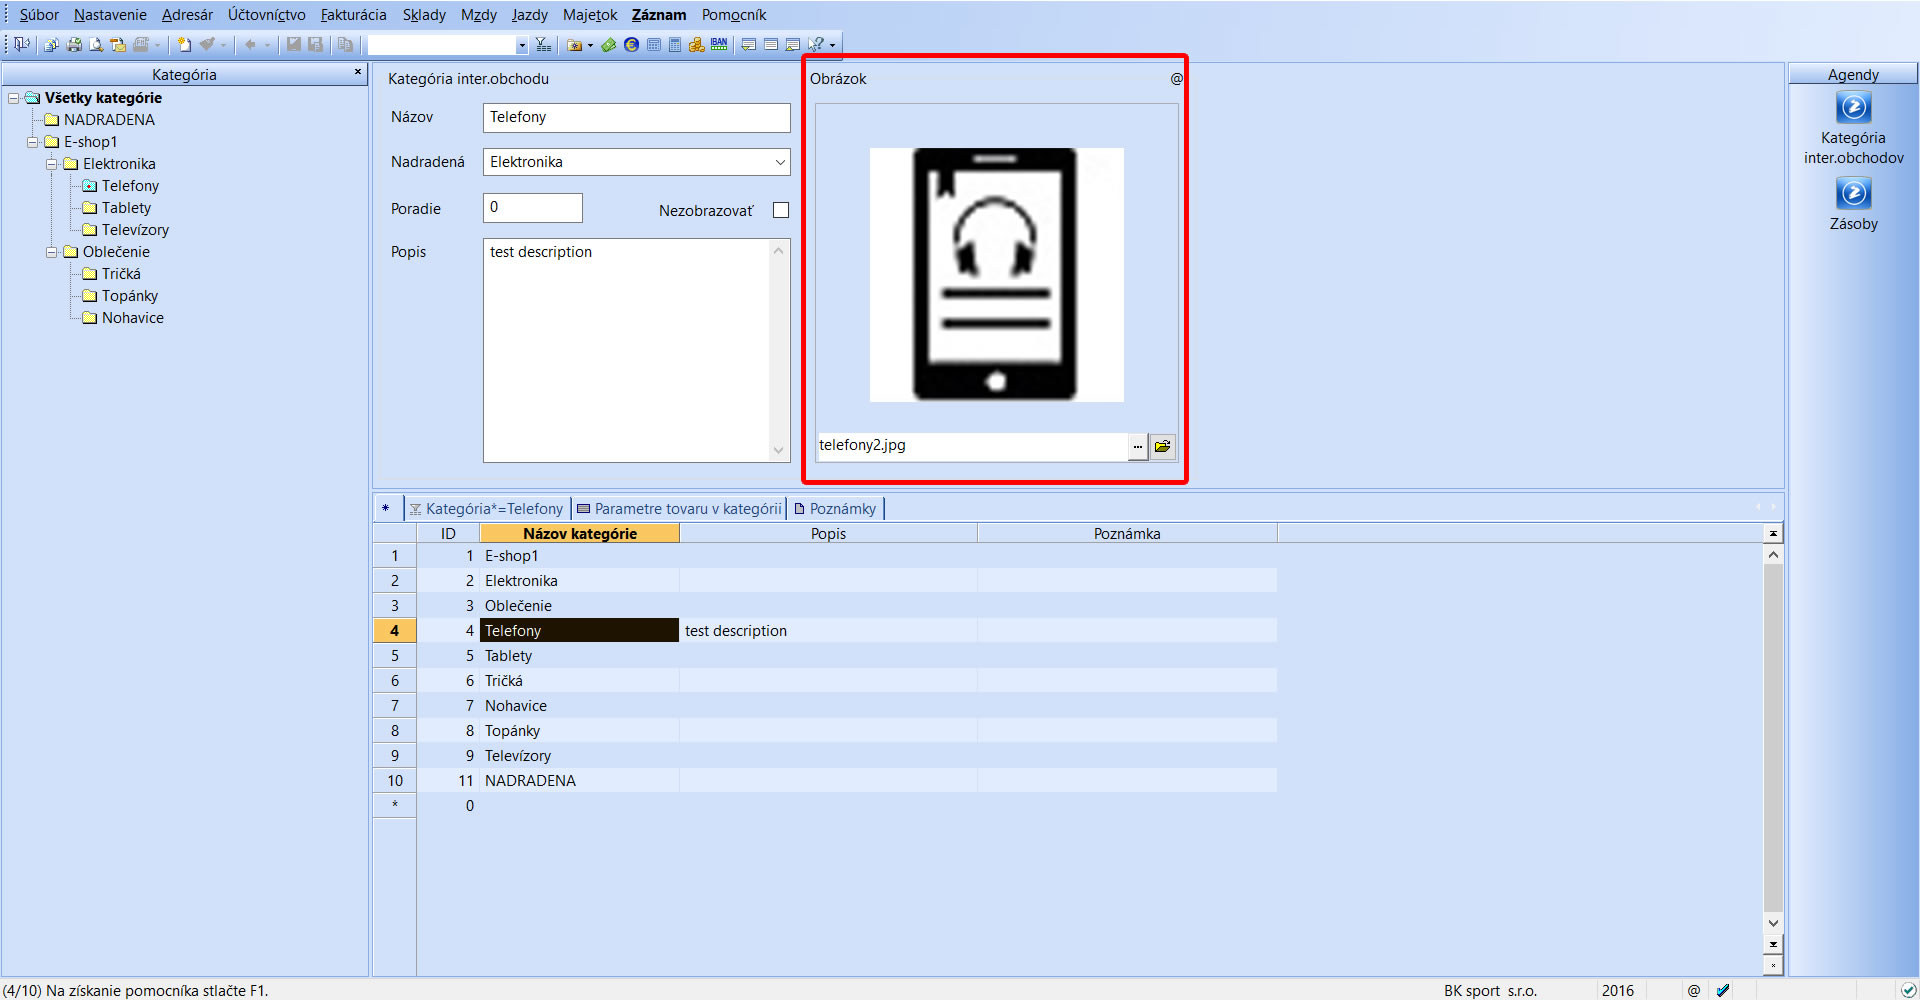Click Popis text area scroll-down arrow

[778, 451]
